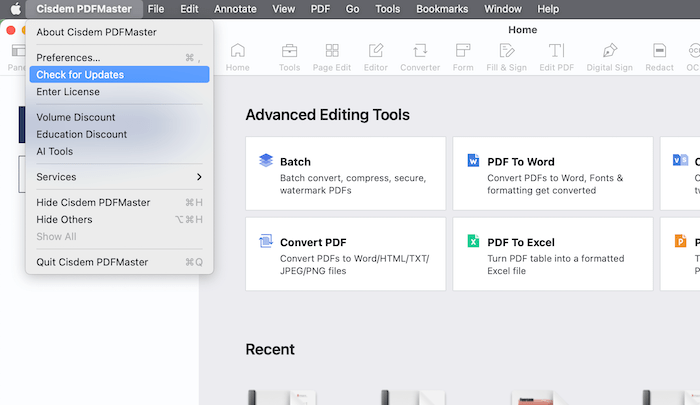This screenshot has width=700, height=405.
Task: Open the PDF menu
Action: coord(320,9)
